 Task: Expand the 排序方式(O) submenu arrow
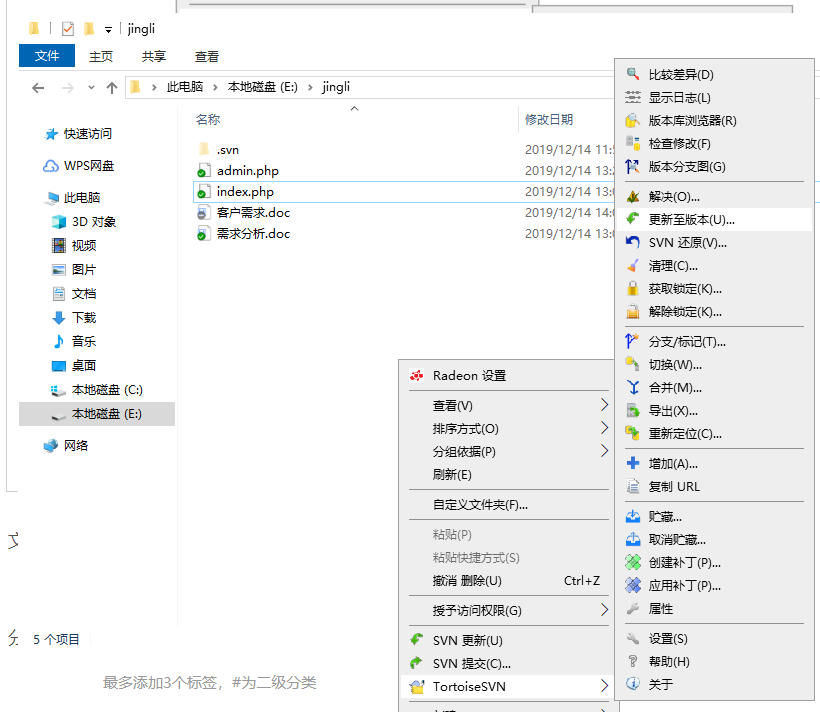point(605,428)
